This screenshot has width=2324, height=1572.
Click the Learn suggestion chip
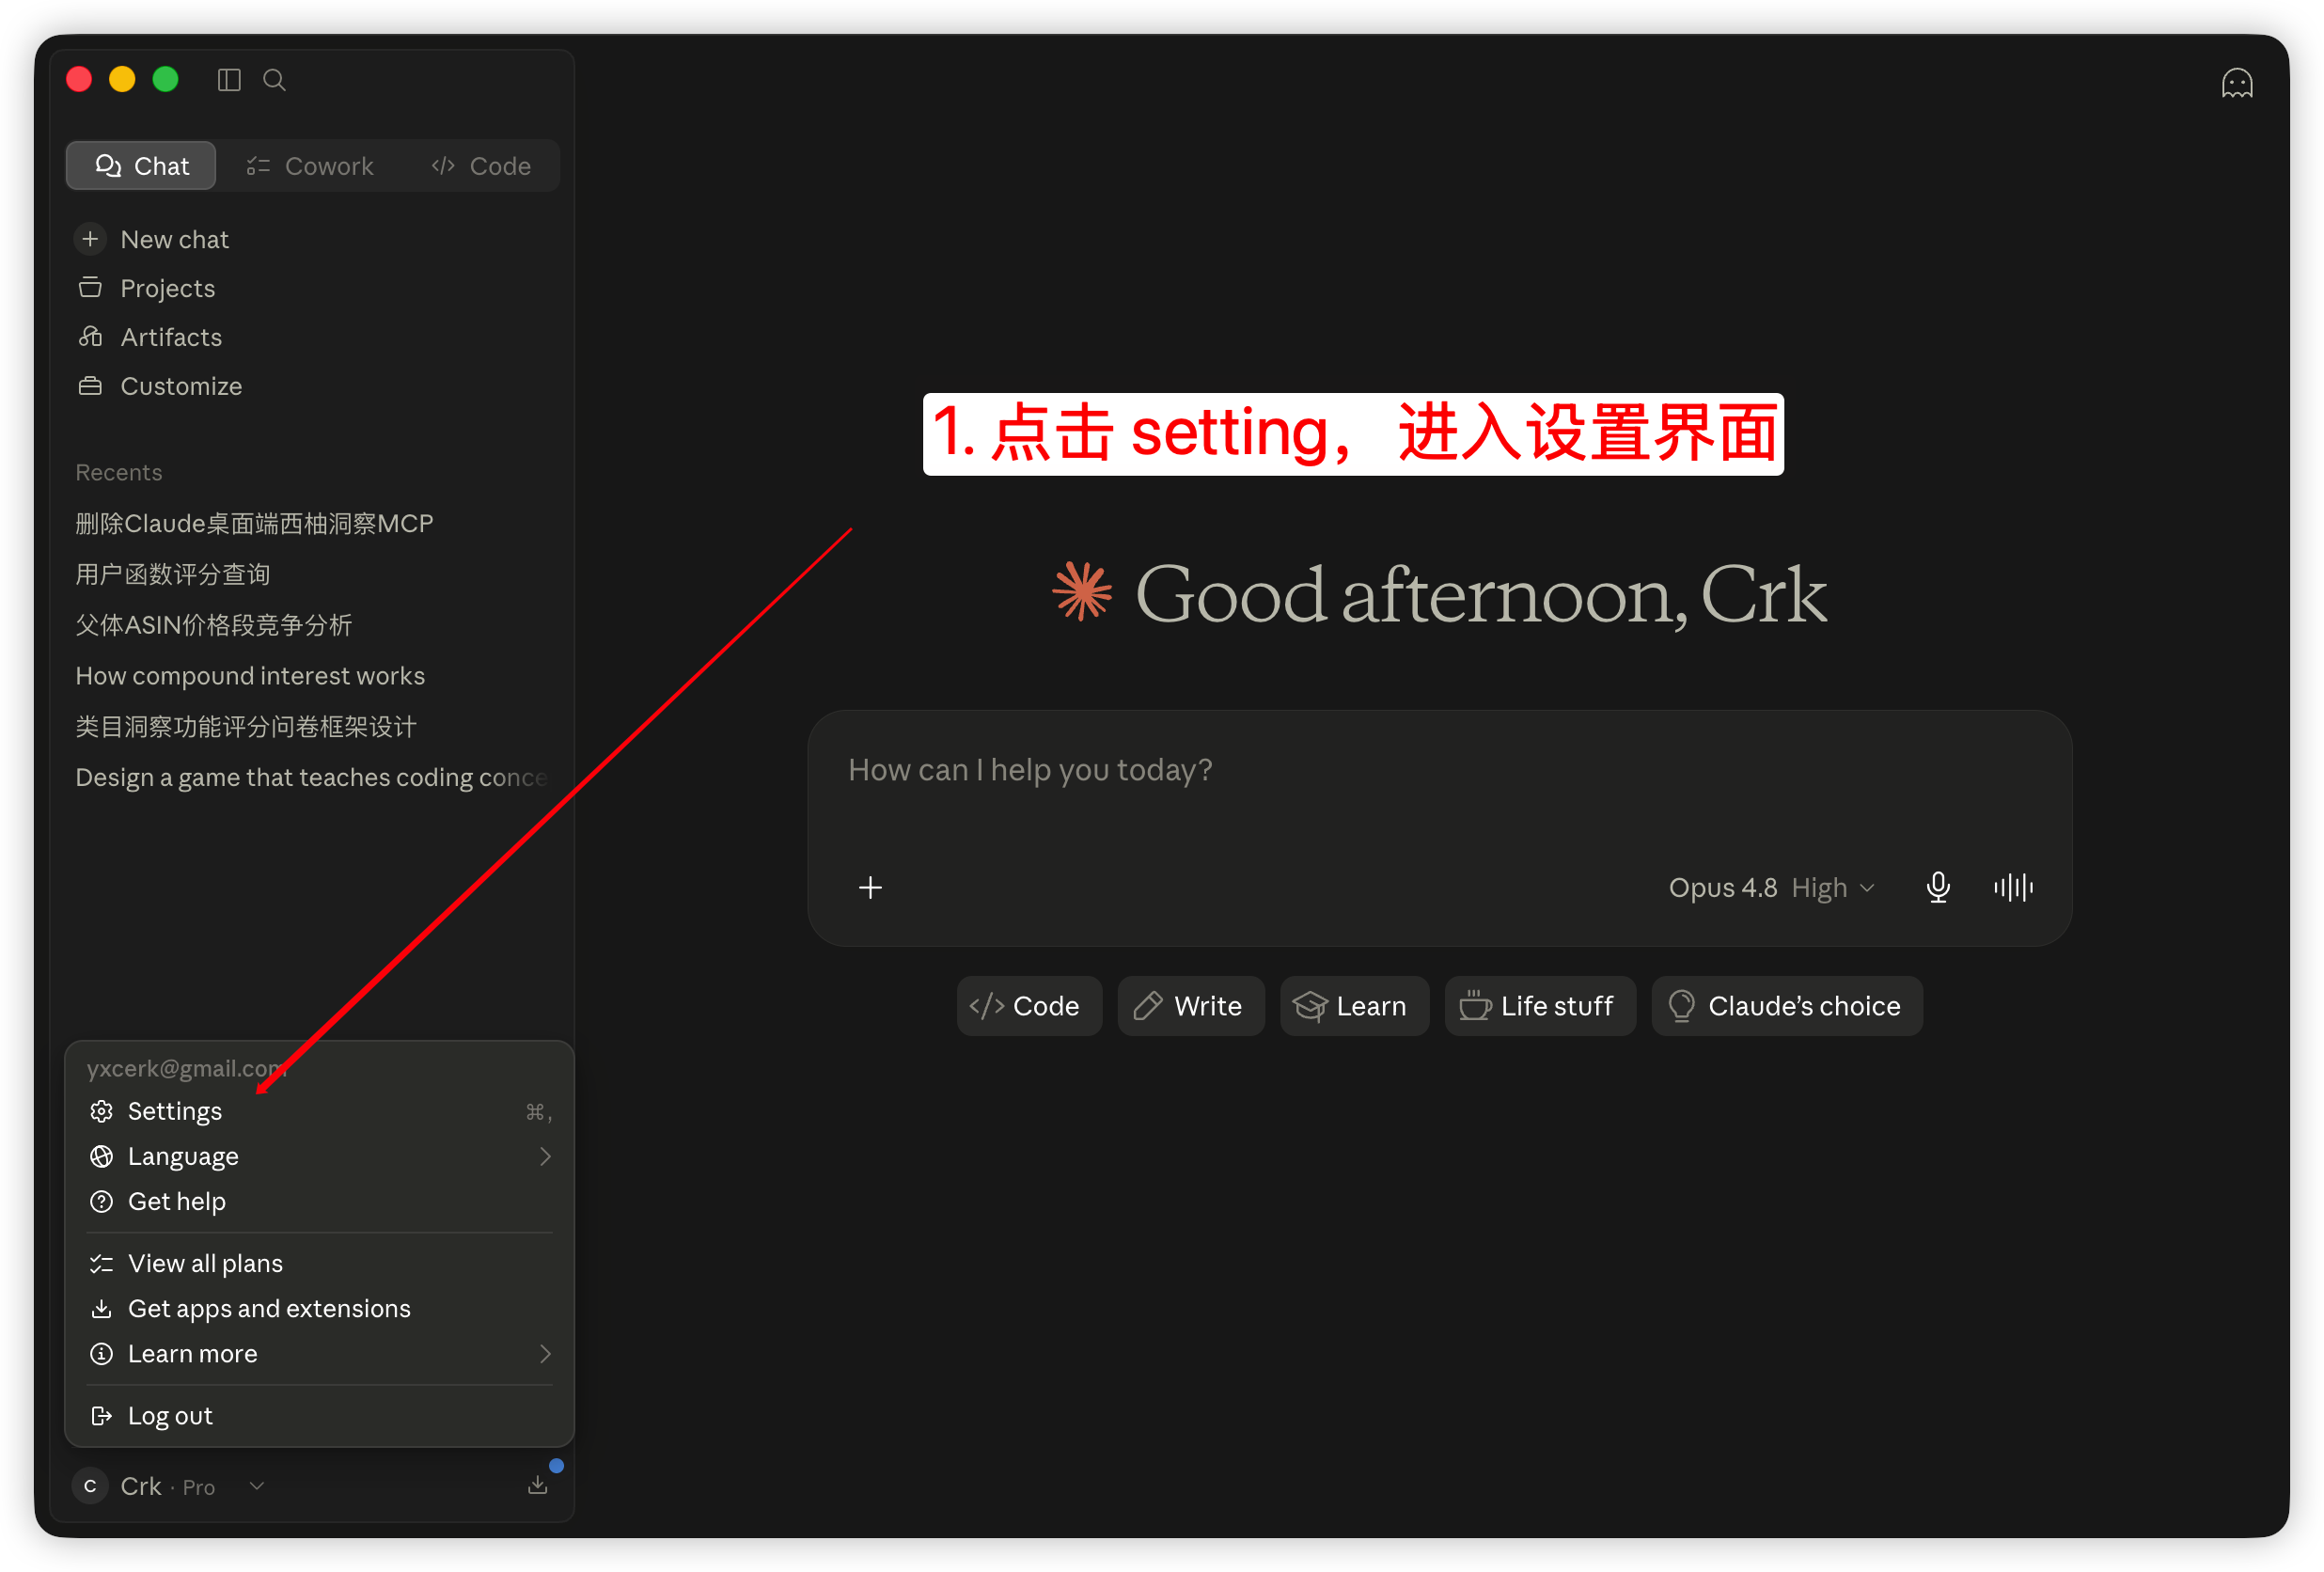click(1354, 1005)
